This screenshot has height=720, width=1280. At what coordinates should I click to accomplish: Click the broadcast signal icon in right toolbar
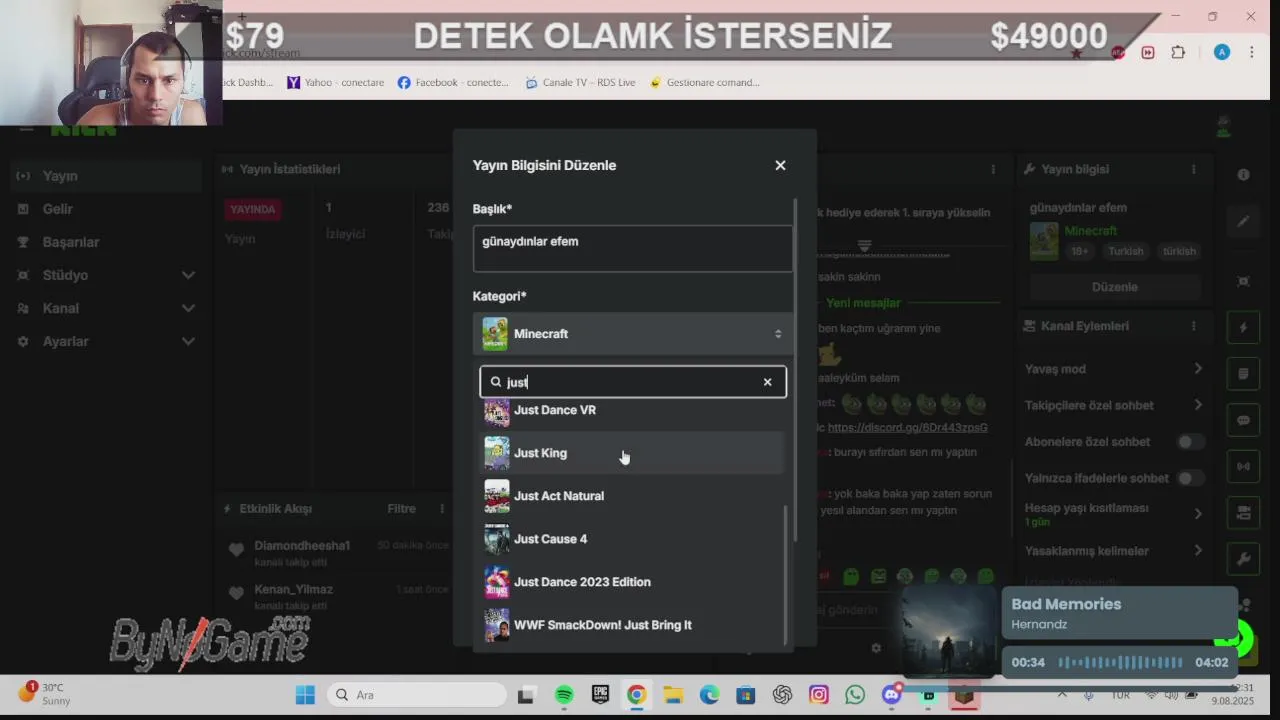click(1243, 466)
